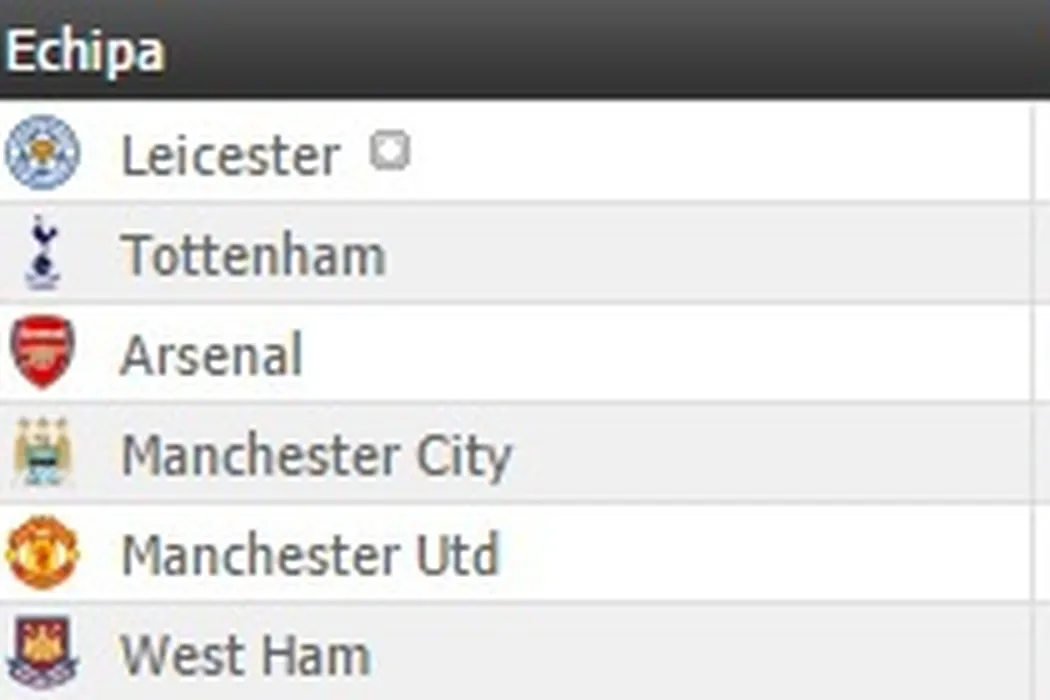1050x700 pixels.
Task: Click the small square icon beside Leicester
Action: coord(389,152)
